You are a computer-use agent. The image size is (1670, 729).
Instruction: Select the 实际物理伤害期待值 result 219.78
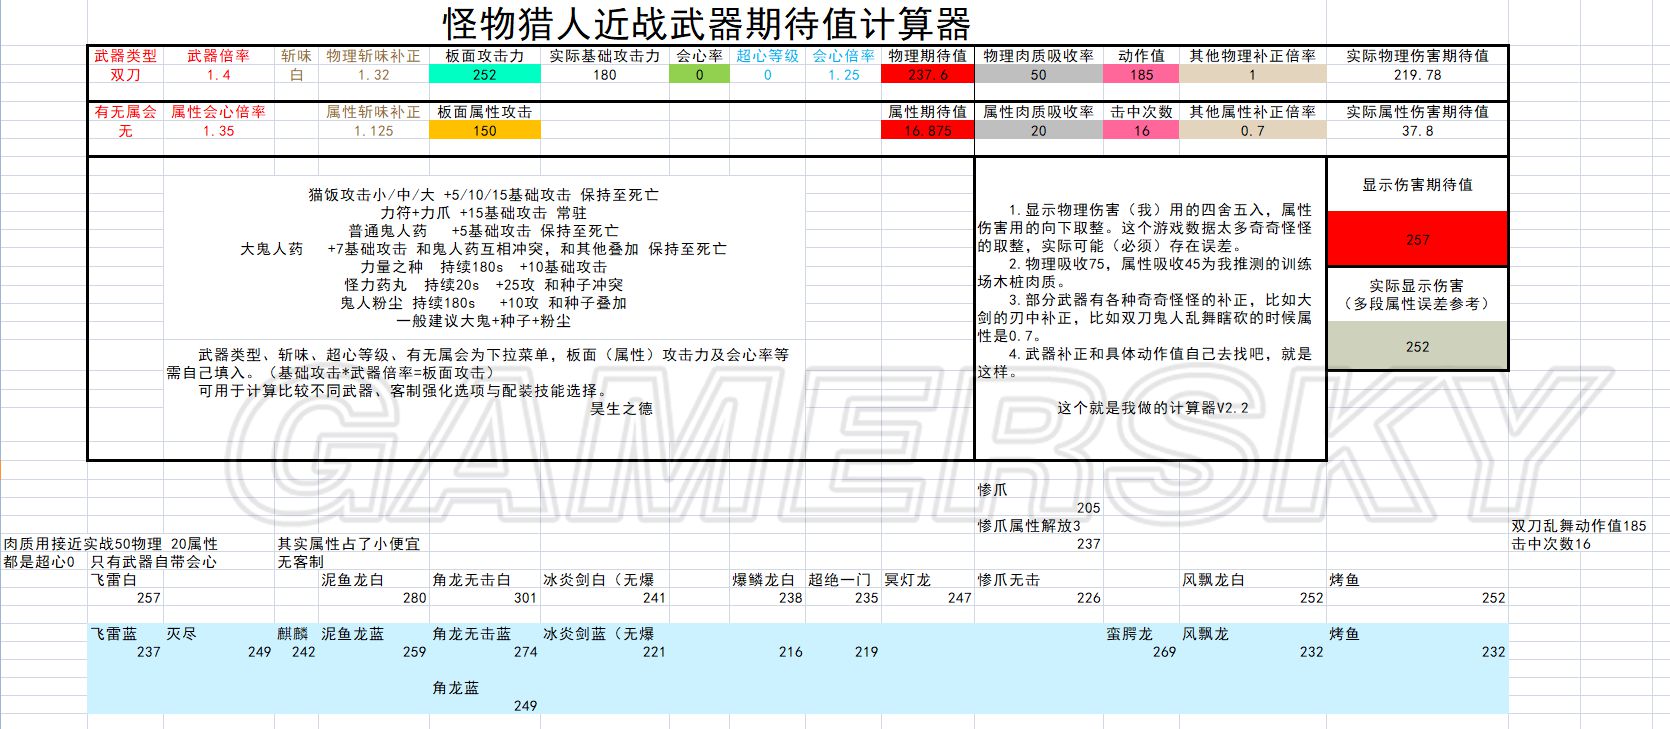click(x=1418, y=75)
